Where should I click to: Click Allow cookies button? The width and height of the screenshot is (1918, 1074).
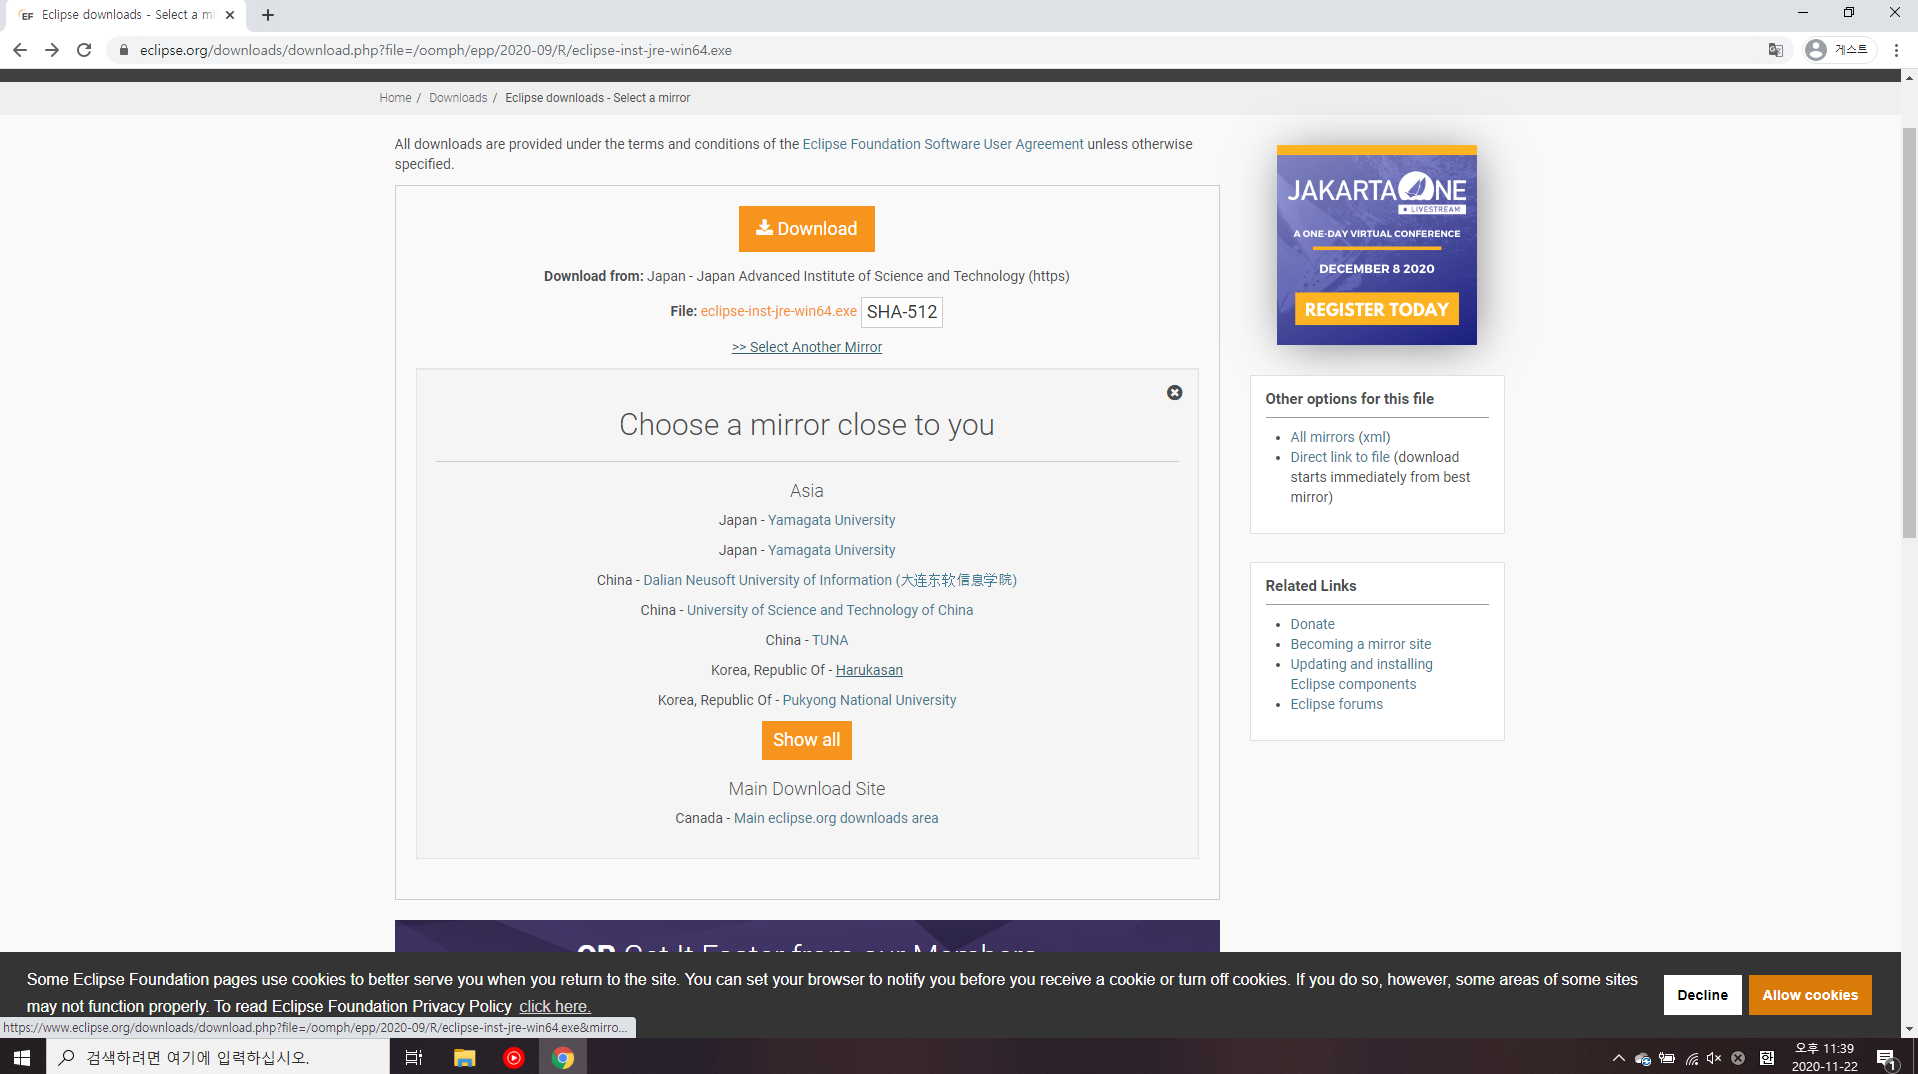click(x=1810, y=995)
